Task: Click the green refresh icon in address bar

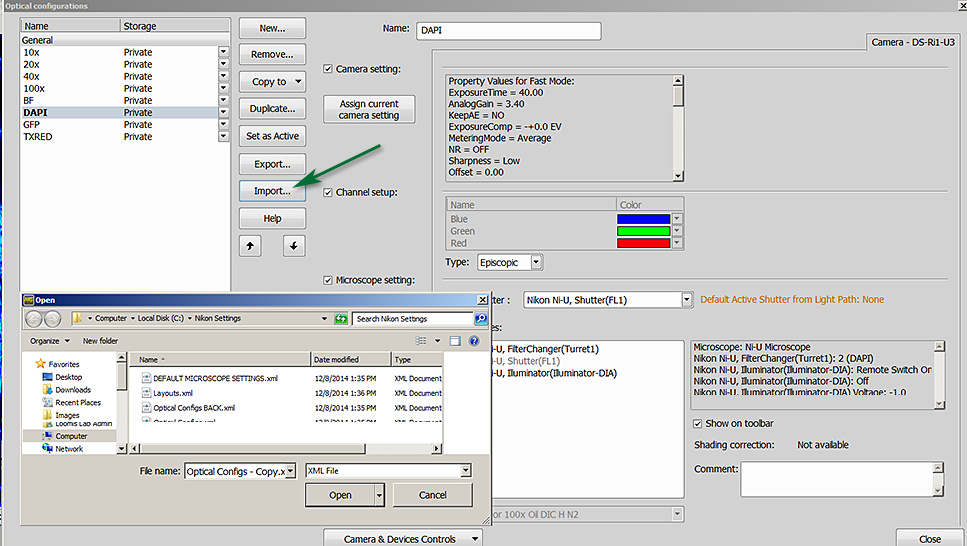Action: point(341,319)
